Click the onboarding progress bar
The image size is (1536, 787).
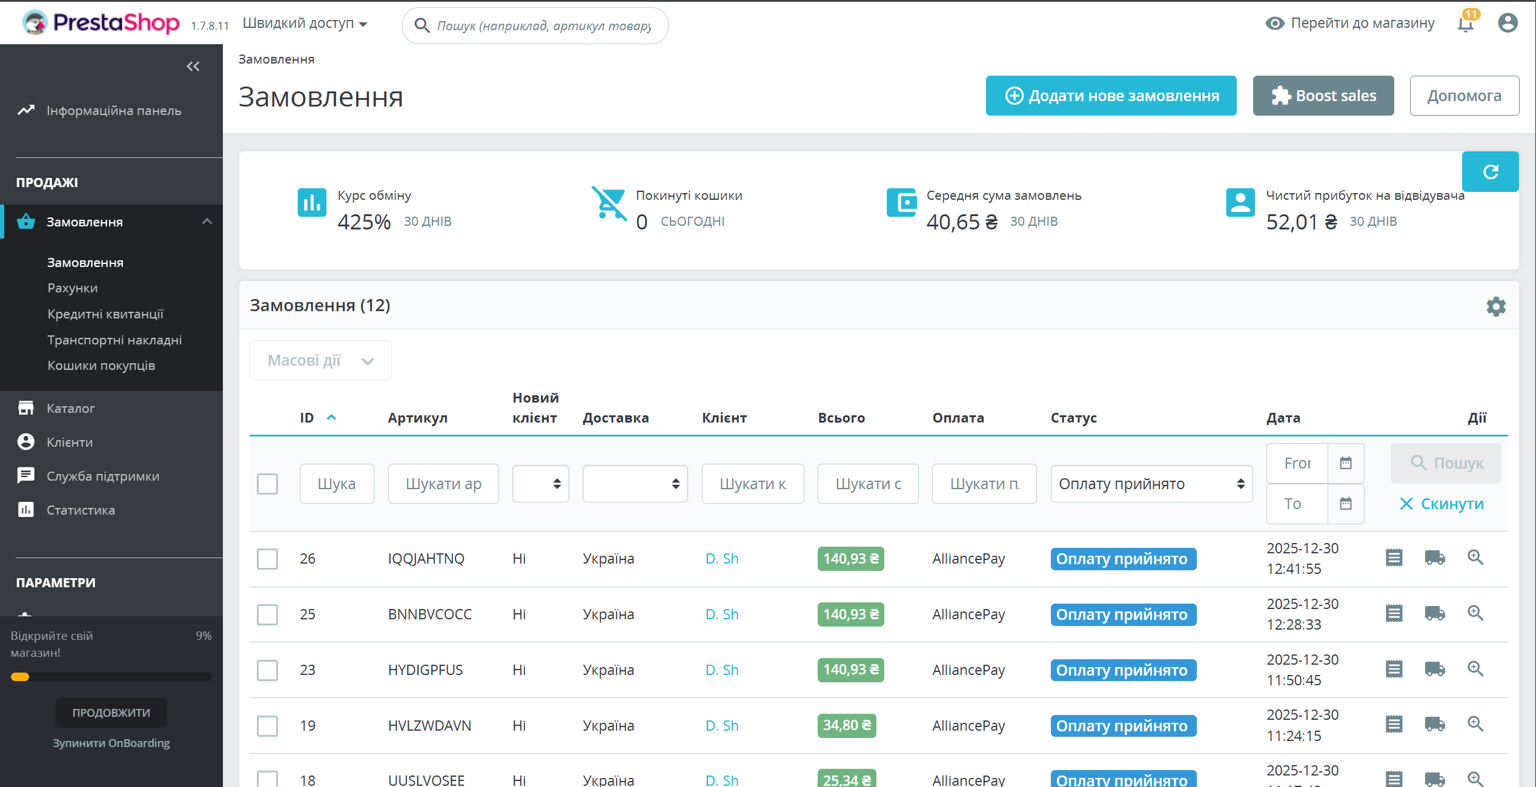pos(111,677)
